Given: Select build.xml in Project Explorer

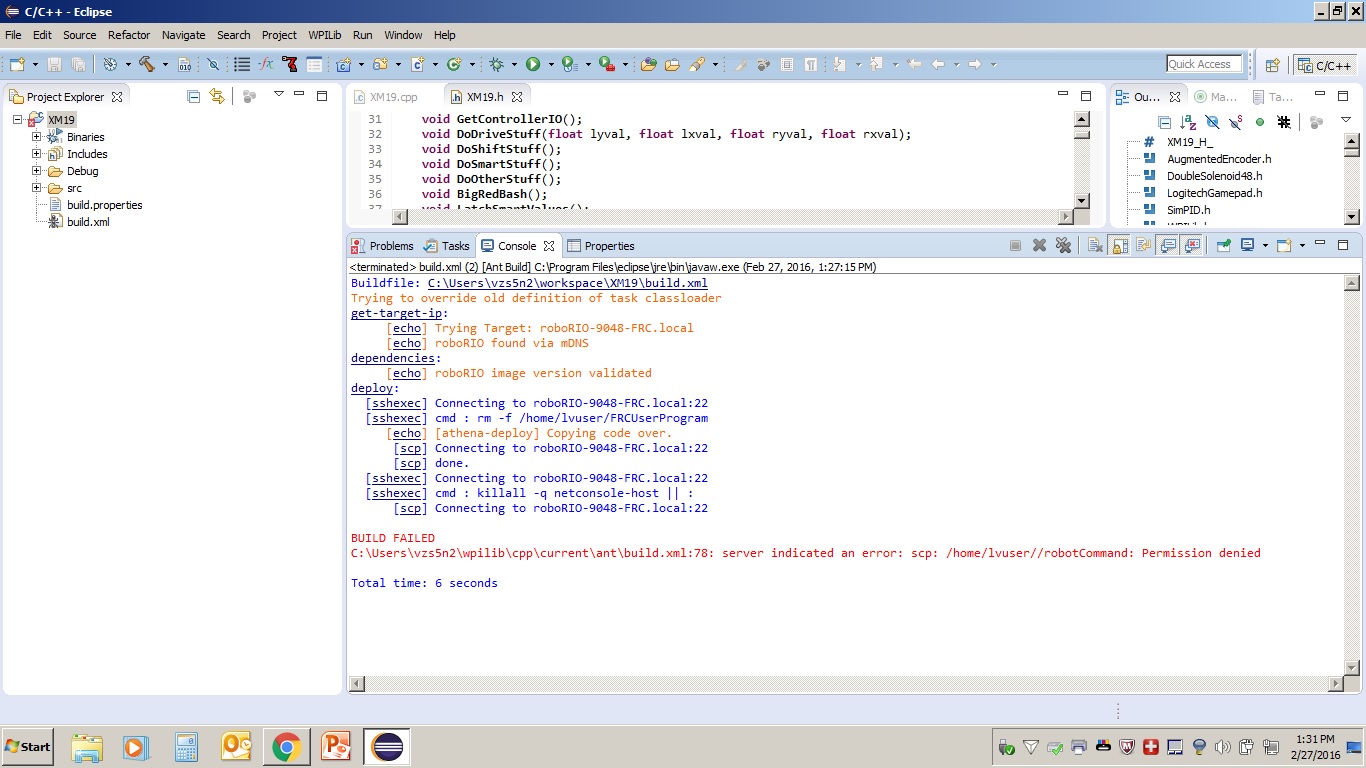Looking at the screenshot, I should coord(88,222).
